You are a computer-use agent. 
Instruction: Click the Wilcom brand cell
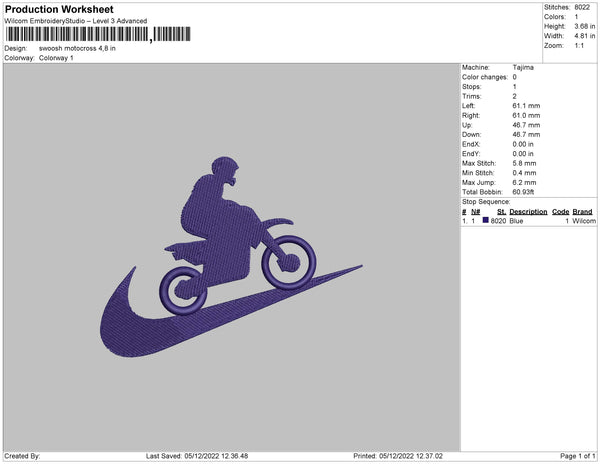pos(584,221)
